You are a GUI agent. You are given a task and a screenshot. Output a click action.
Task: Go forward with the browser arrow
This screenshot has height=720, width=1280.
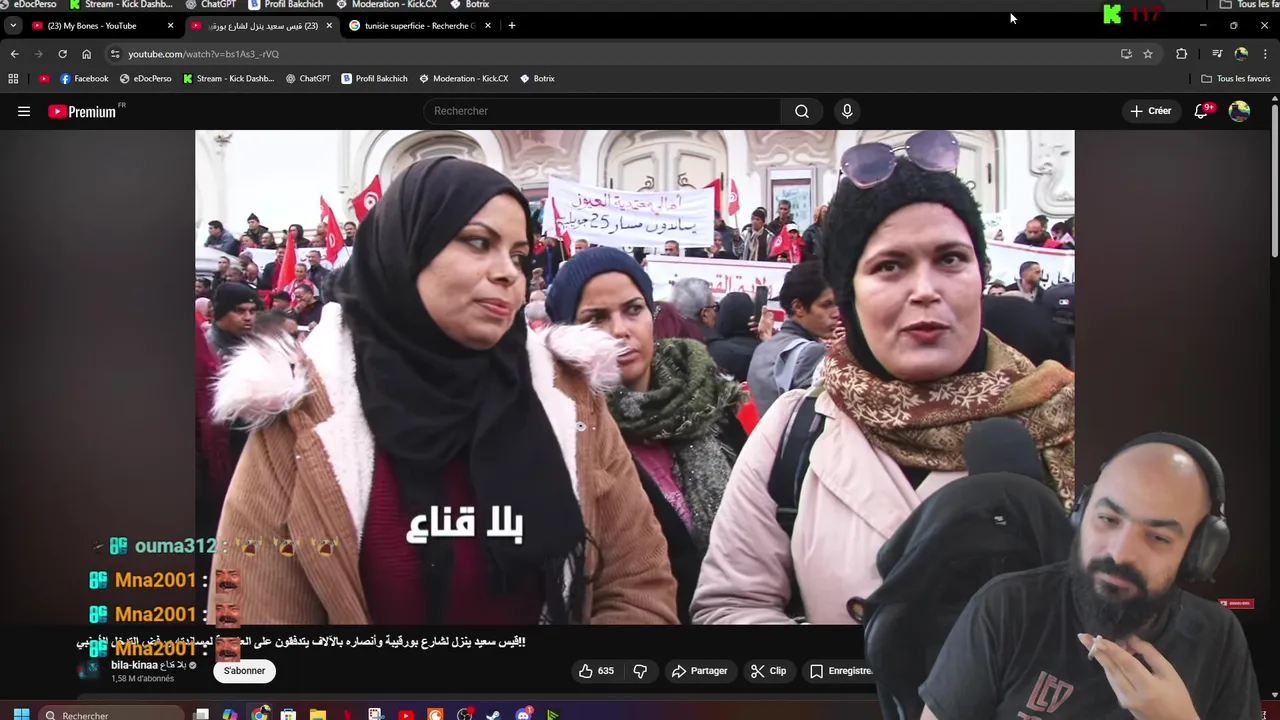38,54
